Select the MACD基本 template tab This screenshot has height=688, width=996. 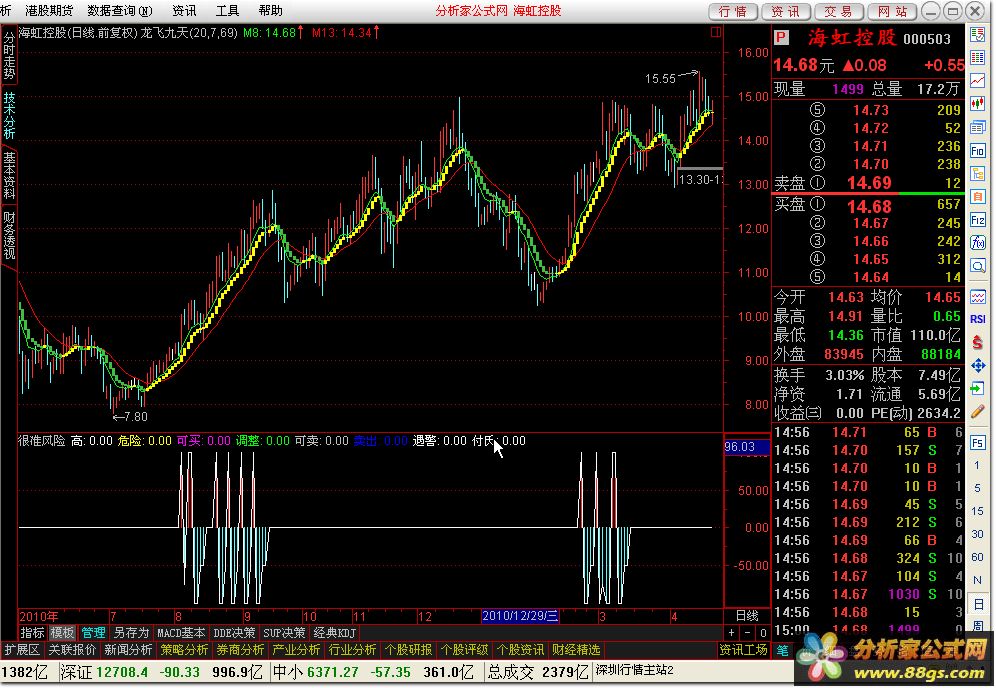[x=181, y=633]
